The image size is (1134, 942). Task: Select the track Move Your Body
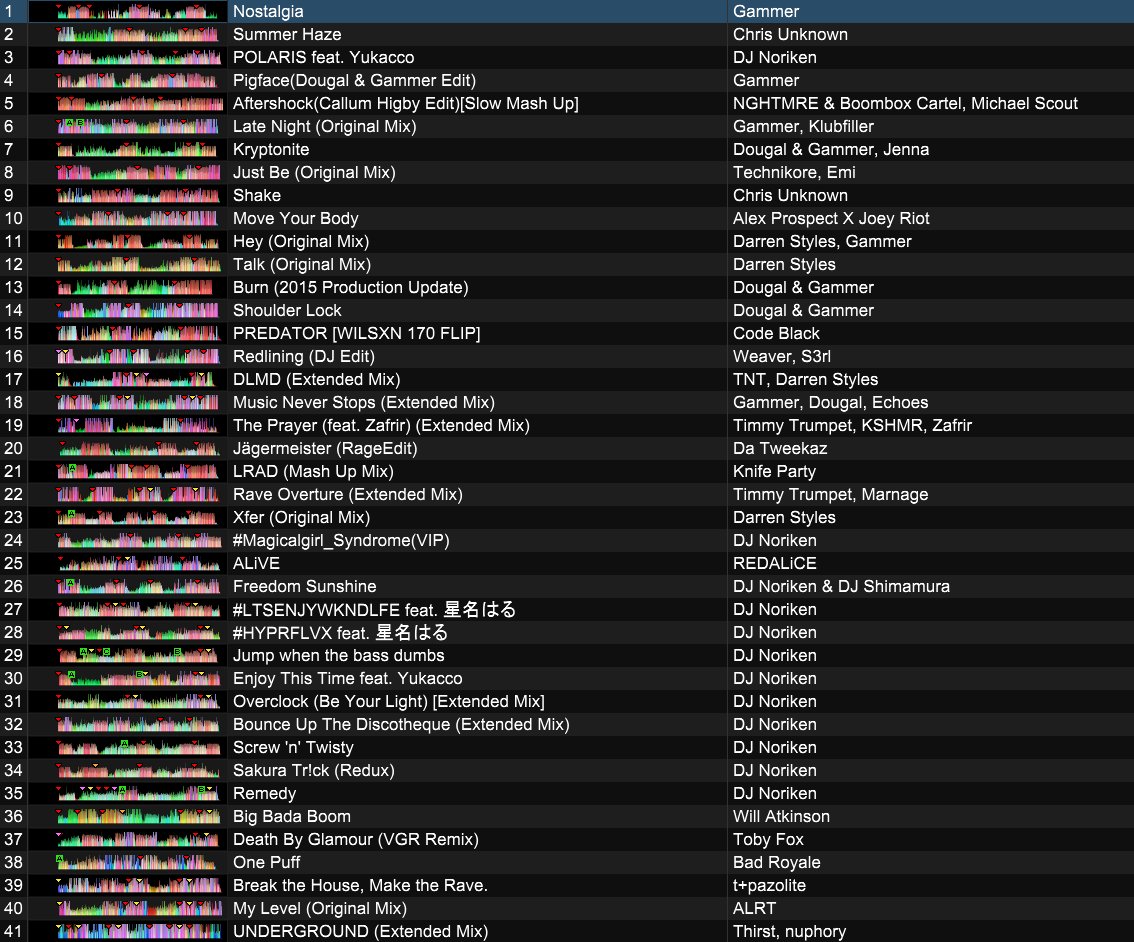[296, 218]
